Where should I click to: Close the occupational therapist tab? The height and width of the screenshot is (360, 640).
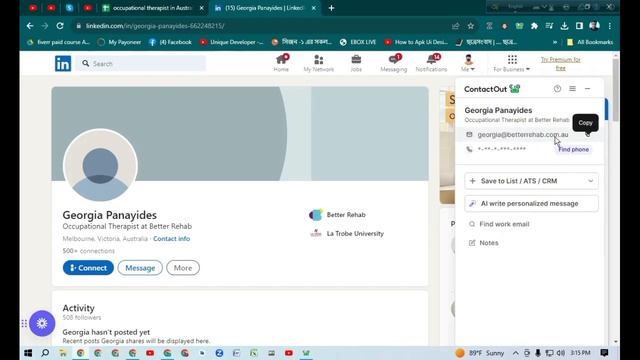point(201,8)
